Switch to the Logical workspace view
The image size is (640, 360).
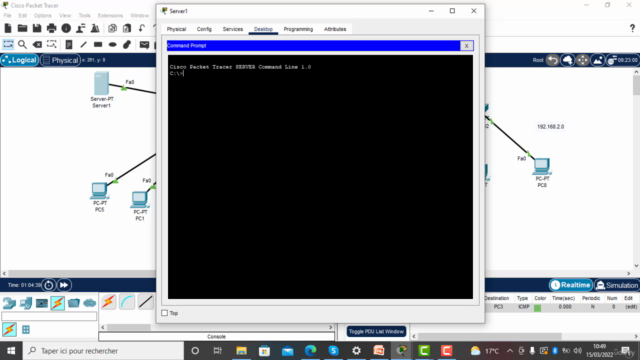[19, 60]
